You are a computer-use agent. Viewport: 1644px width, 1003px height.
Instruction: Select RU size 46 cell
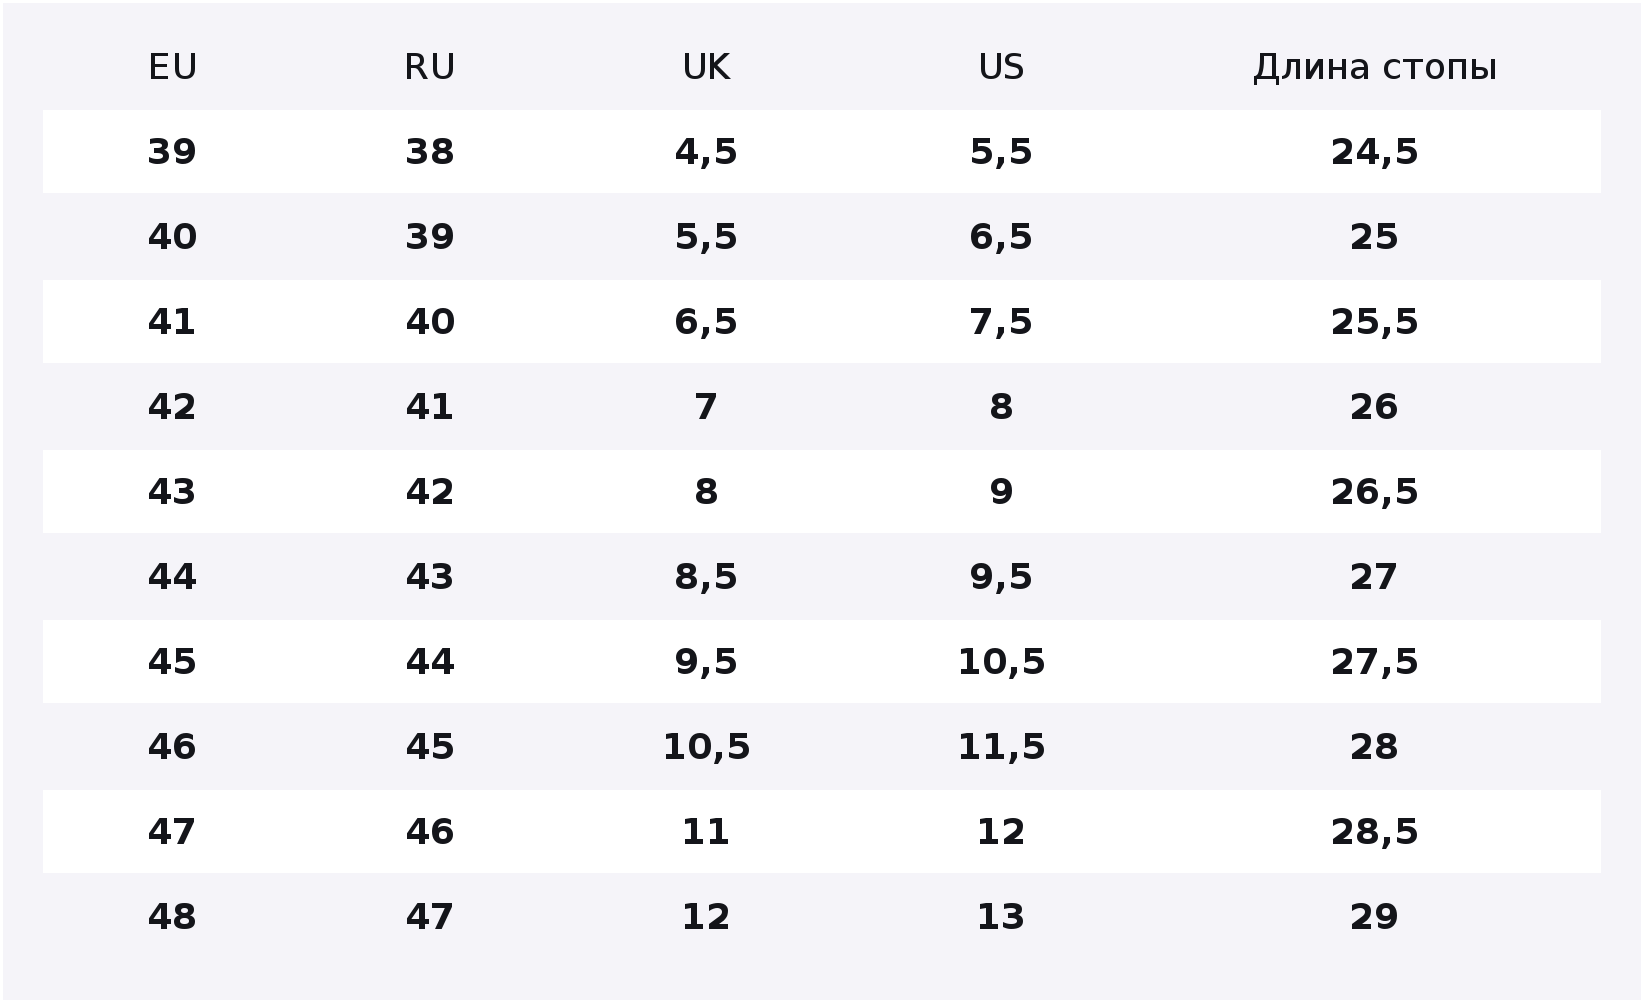(x=430, y=832)
